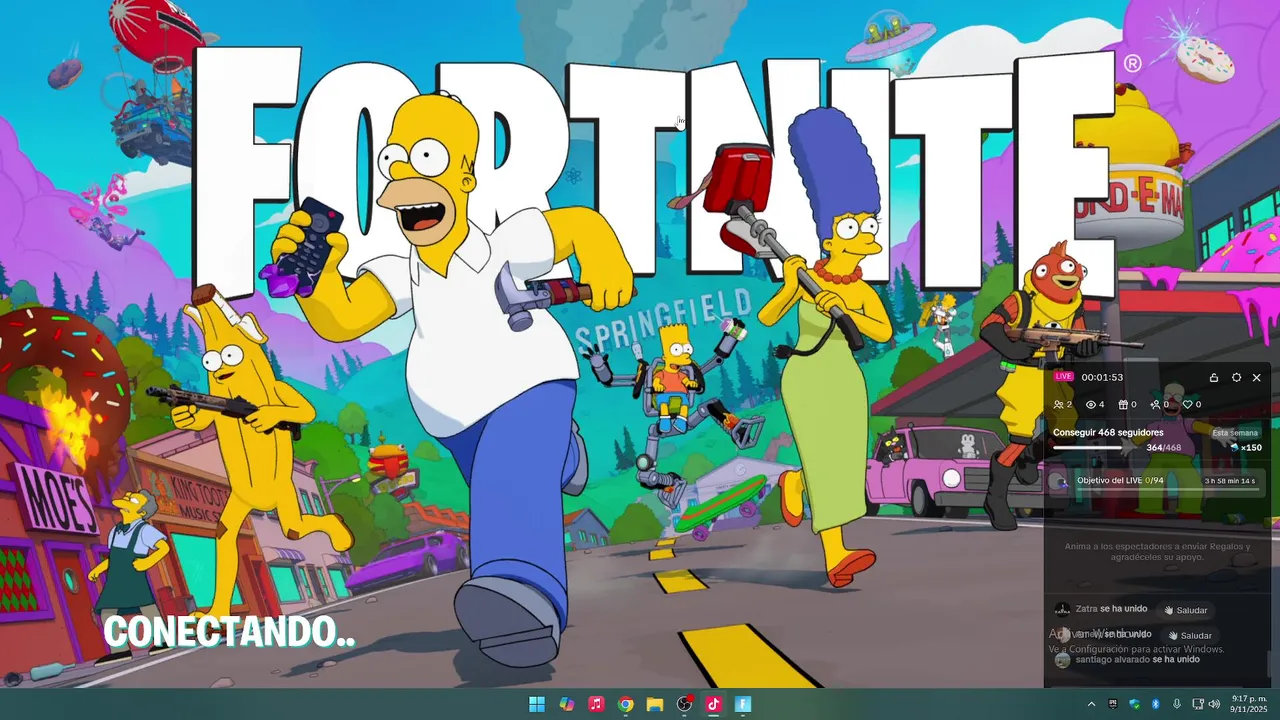Click the 'Esta semana' label

[x=1236, y=433]
